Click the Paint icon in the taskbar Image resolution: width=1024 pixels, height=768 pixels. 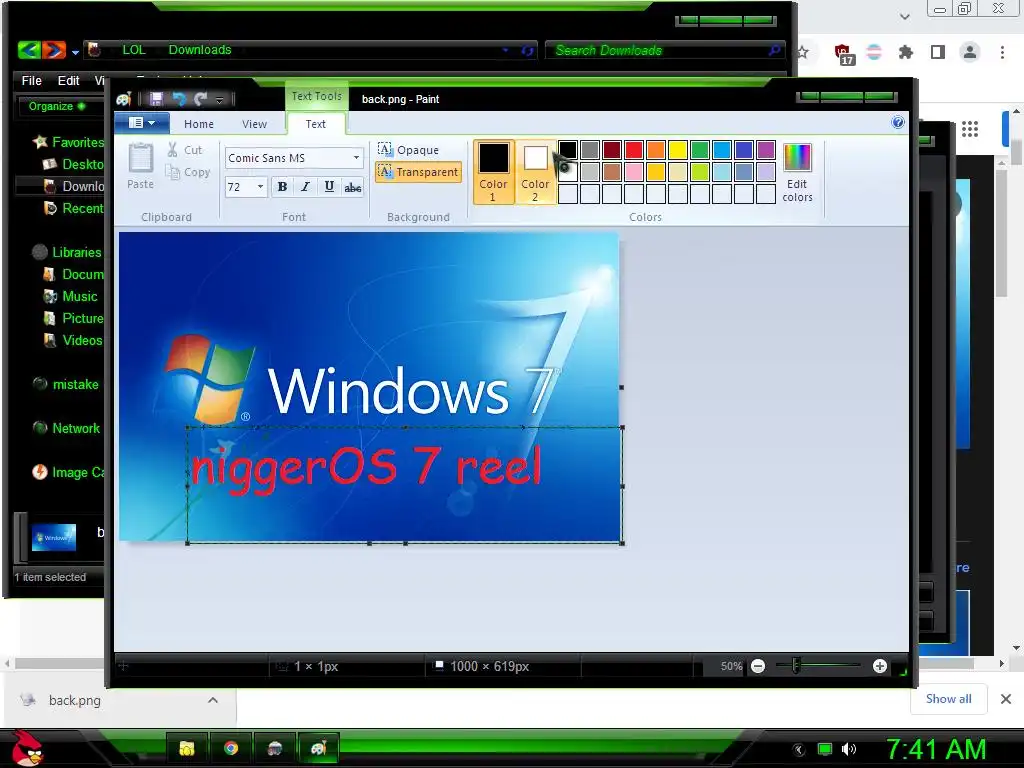tap(318, 748)
